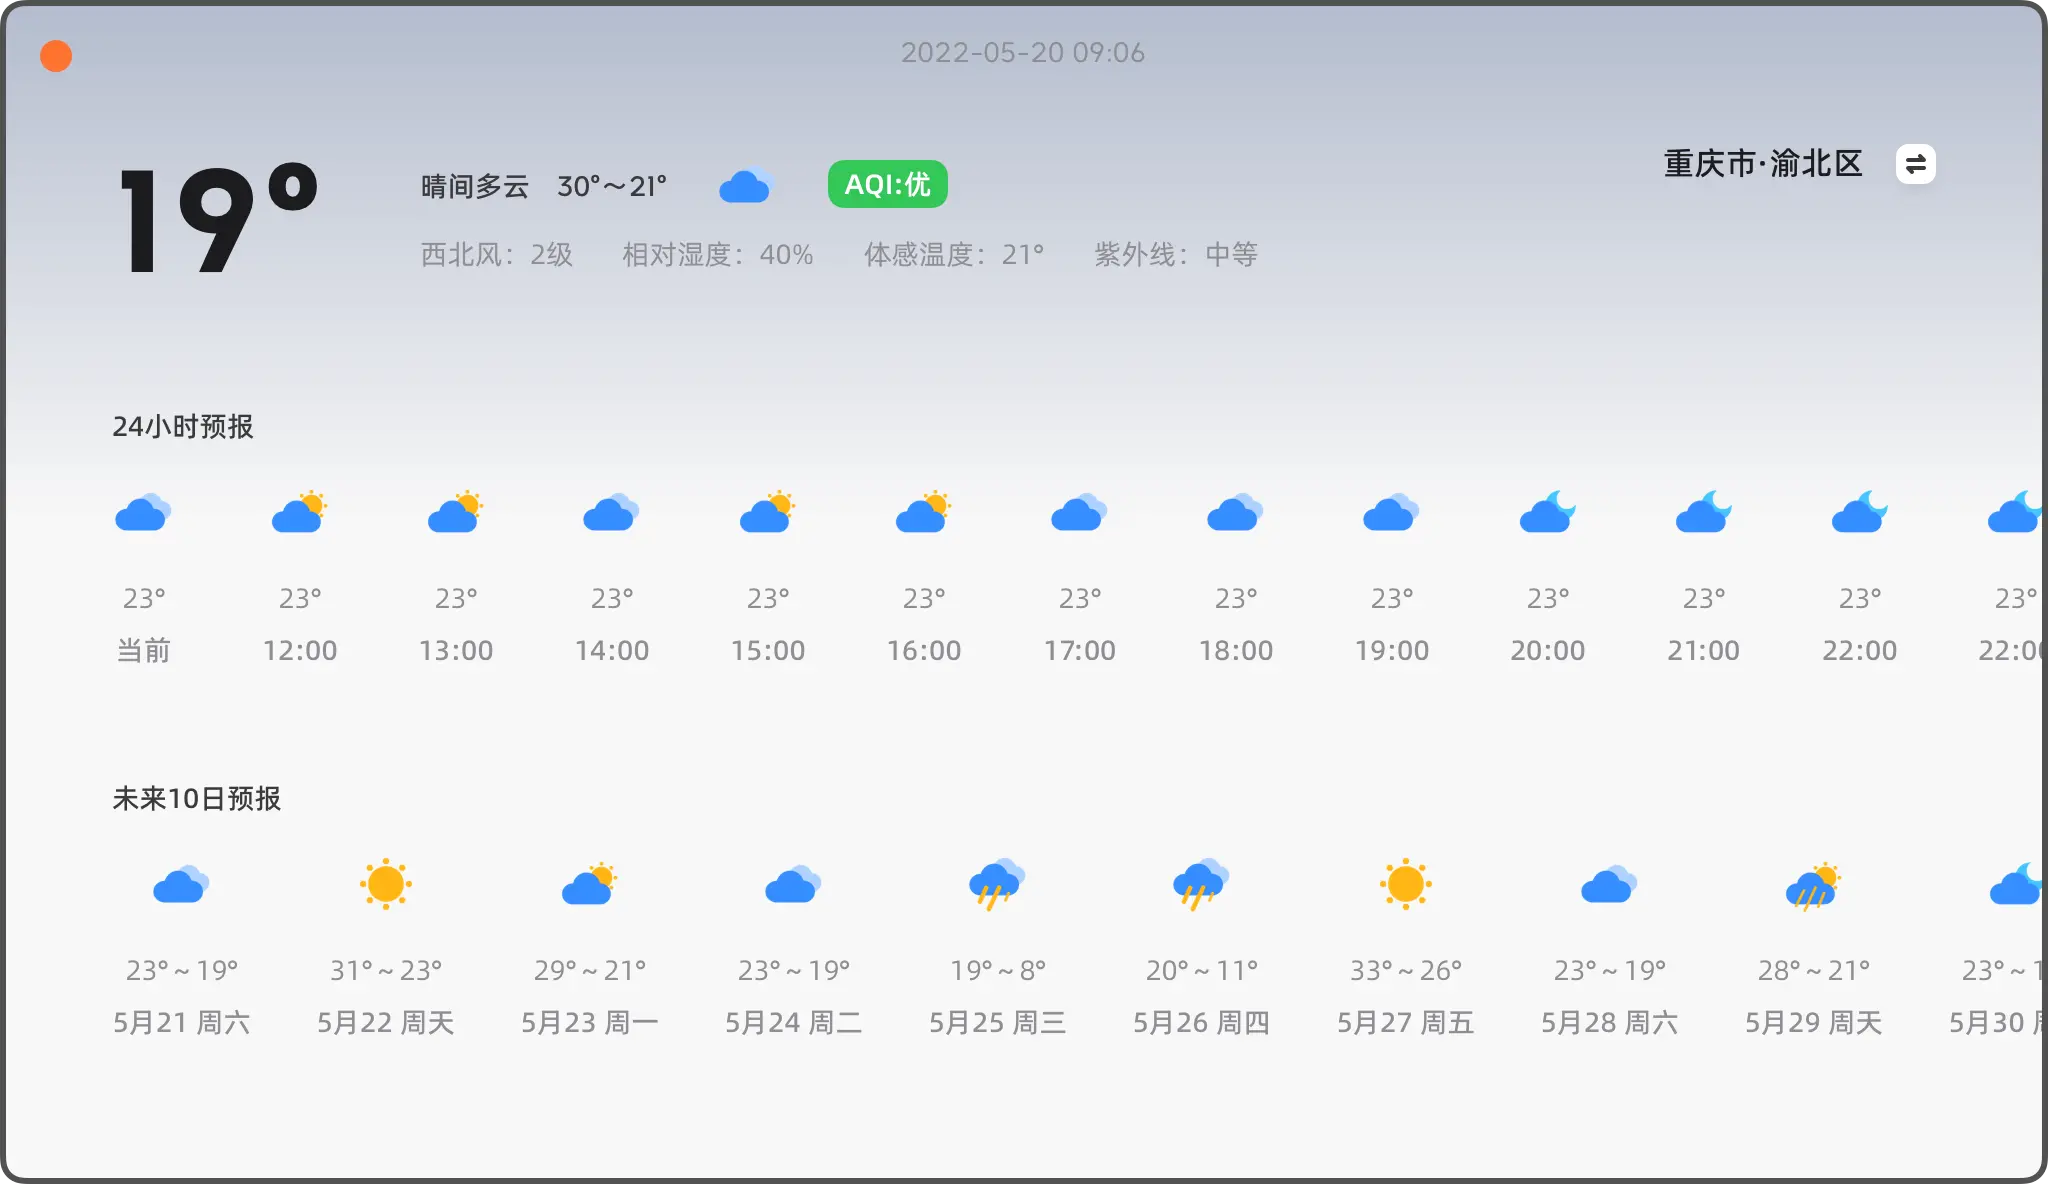Click the 重庆市·渝北区 location label
Screen dimensions: 2048x1184
[x=1762, y=164]
